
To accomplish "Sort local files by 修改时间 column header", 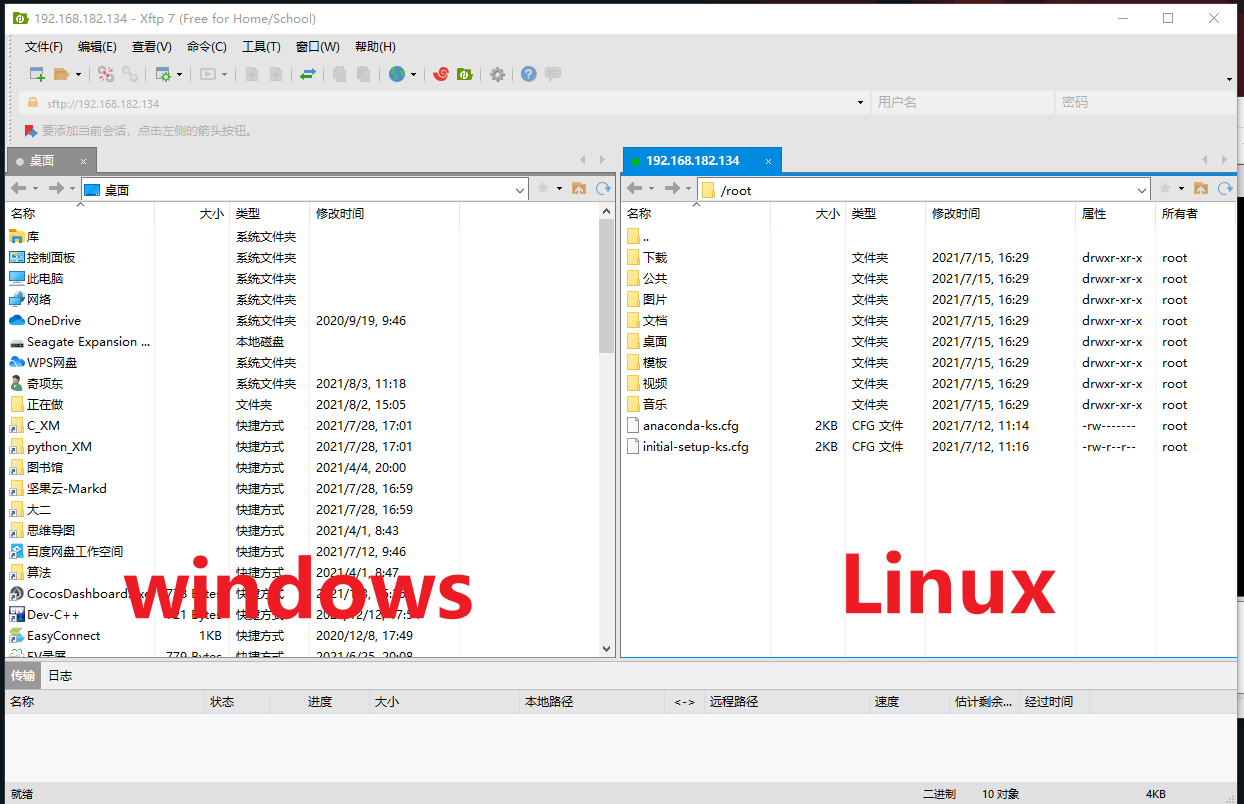I will point(384,214).
